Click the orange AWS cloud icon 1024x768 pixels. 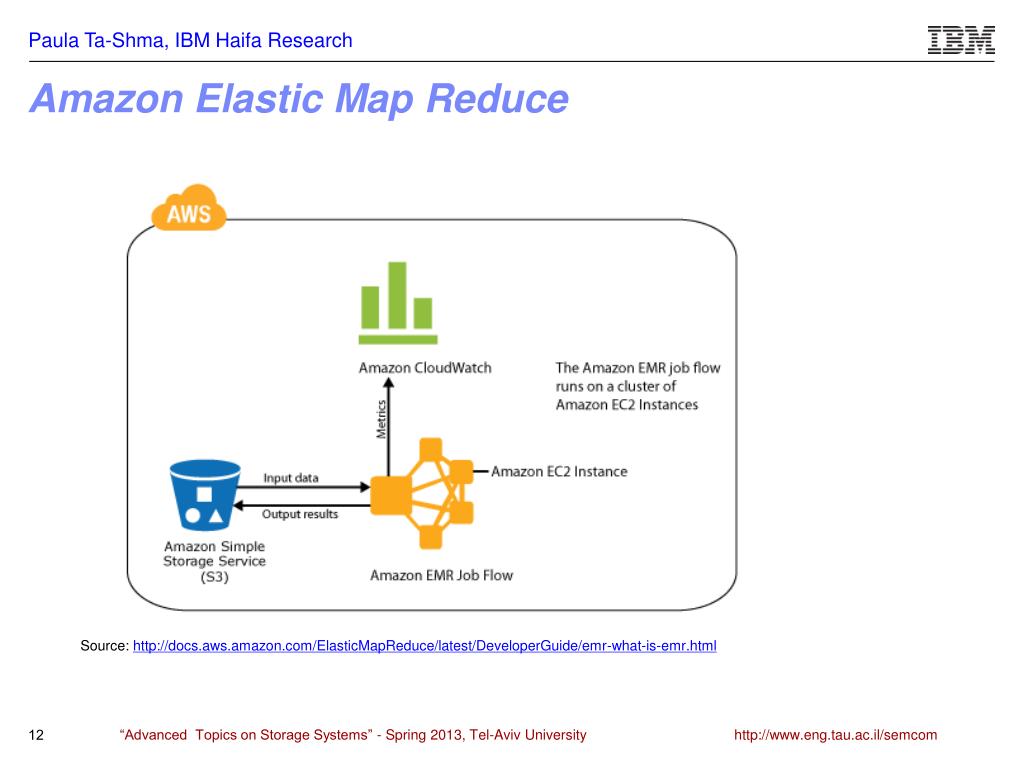click(x=189, y=208)
